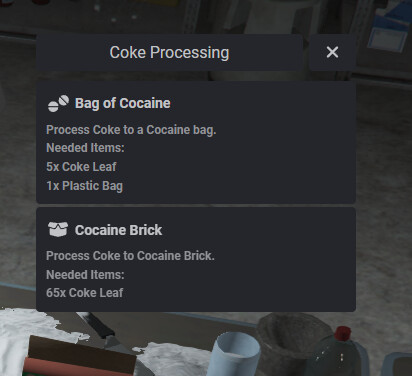Click the pills icon beside Bag of Cocaine

[x=58, y=103]
